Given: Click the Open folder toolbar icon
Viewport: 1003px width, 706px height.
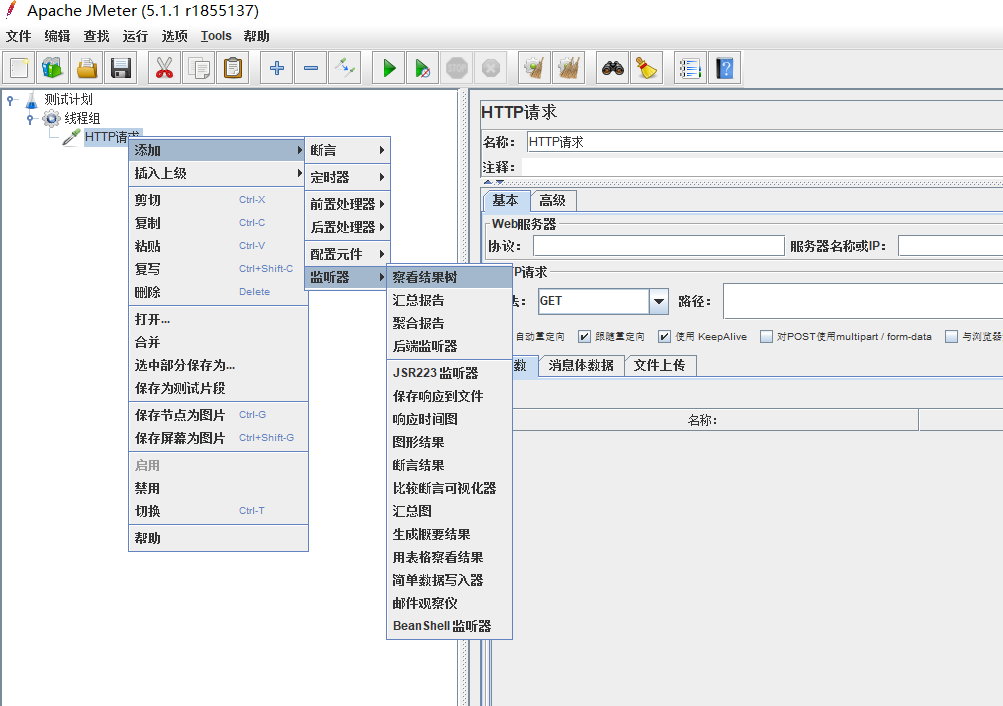Looking at the screenshot, I should coord(87,68).
